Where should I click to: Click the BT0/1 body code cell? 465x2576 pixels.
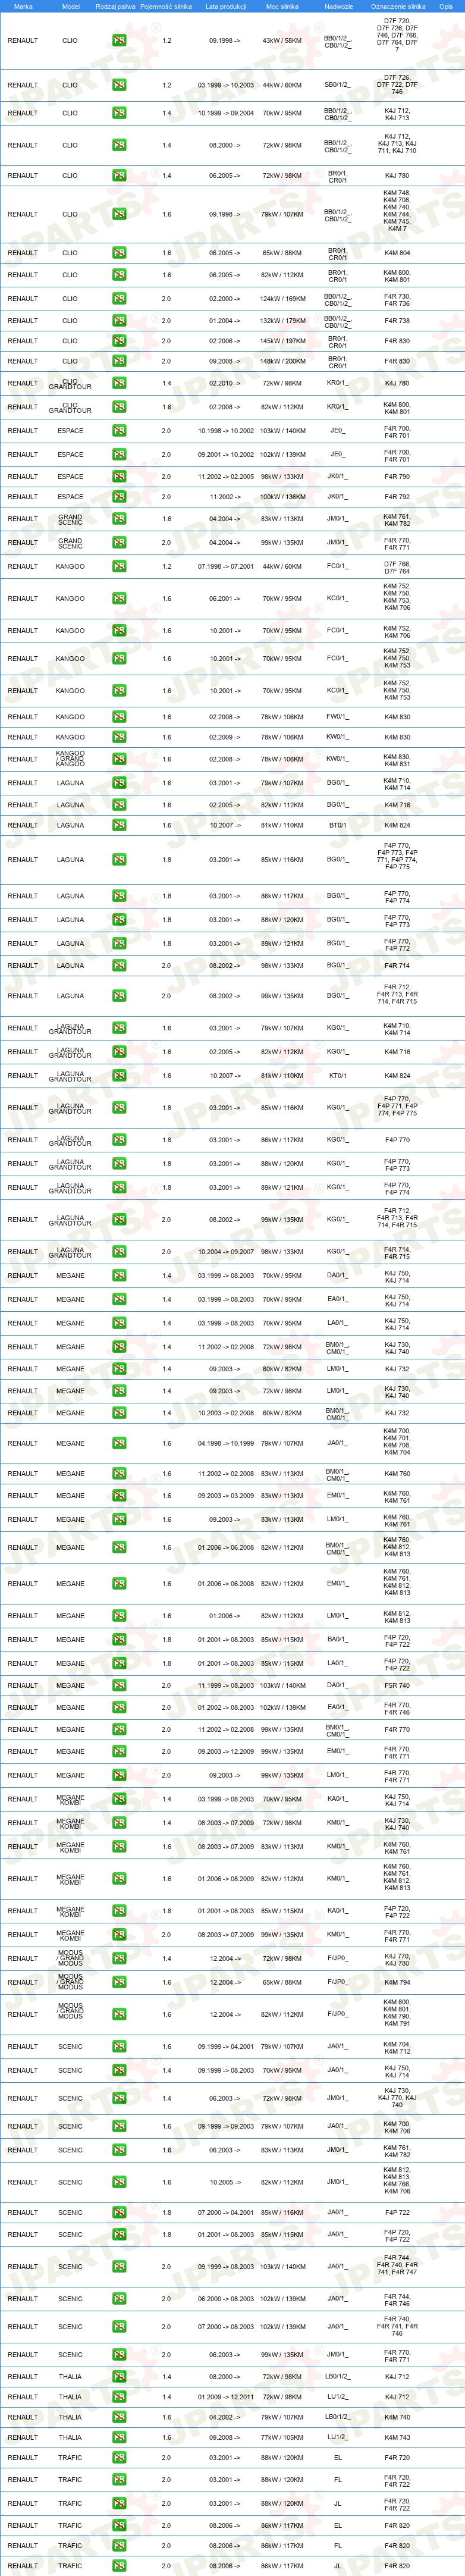click(x=338, y=825)
